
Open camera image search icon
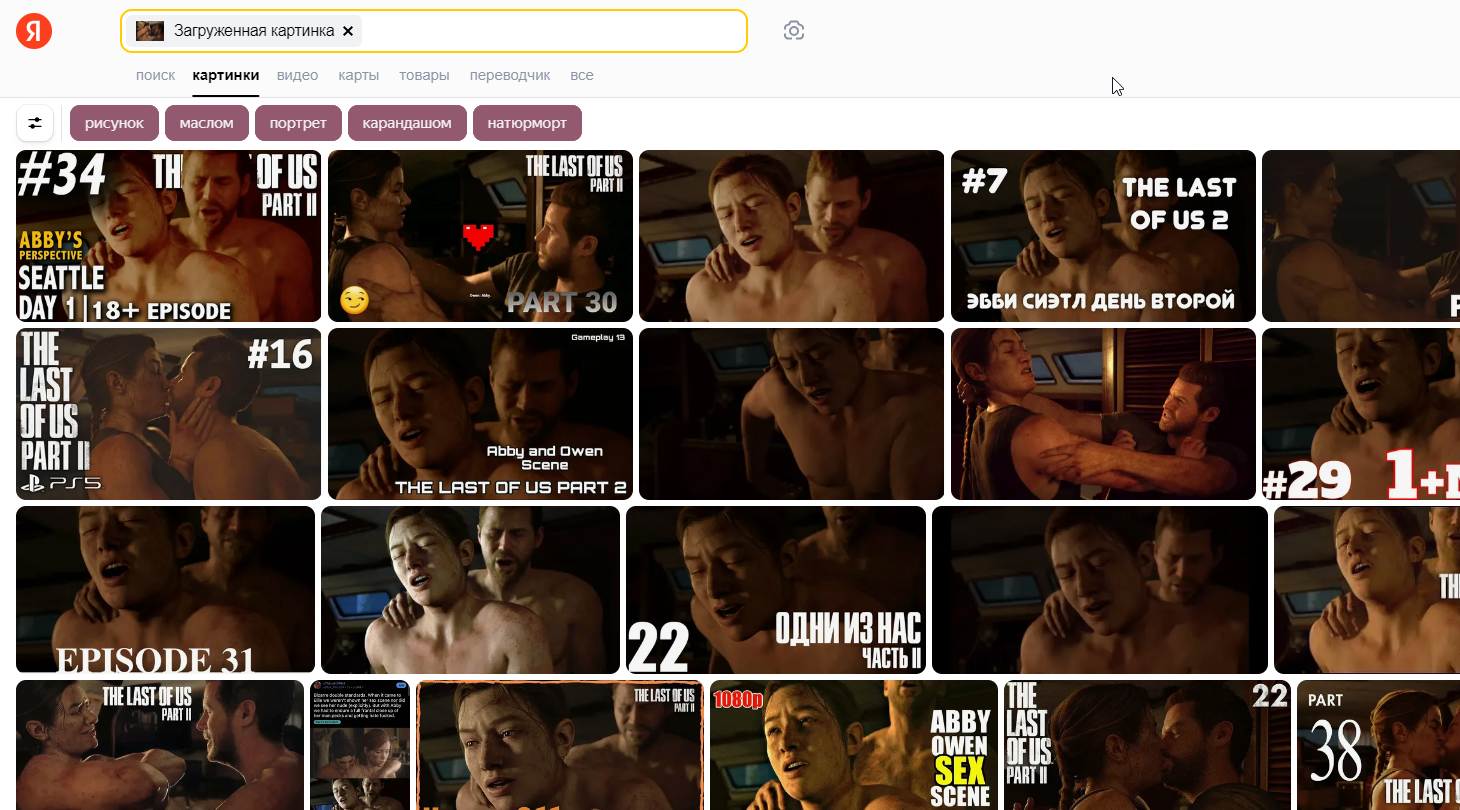click(x=794, y=31)
